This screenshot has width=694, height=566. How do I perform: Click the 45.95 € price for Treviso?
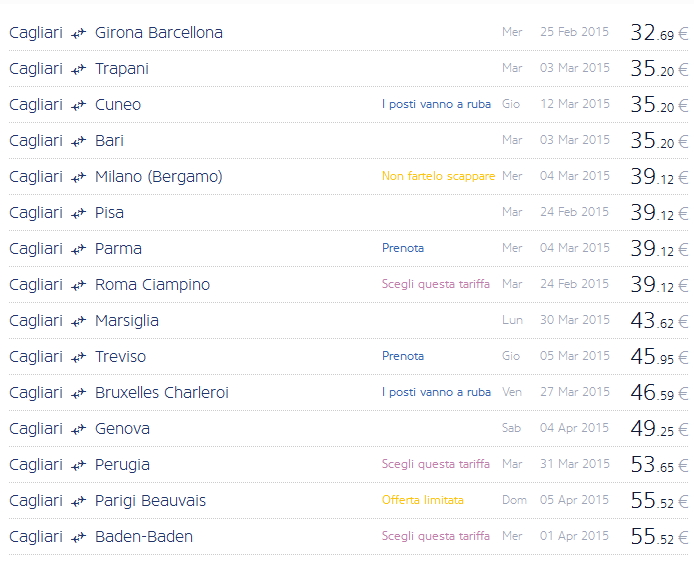tap(658, 357)
